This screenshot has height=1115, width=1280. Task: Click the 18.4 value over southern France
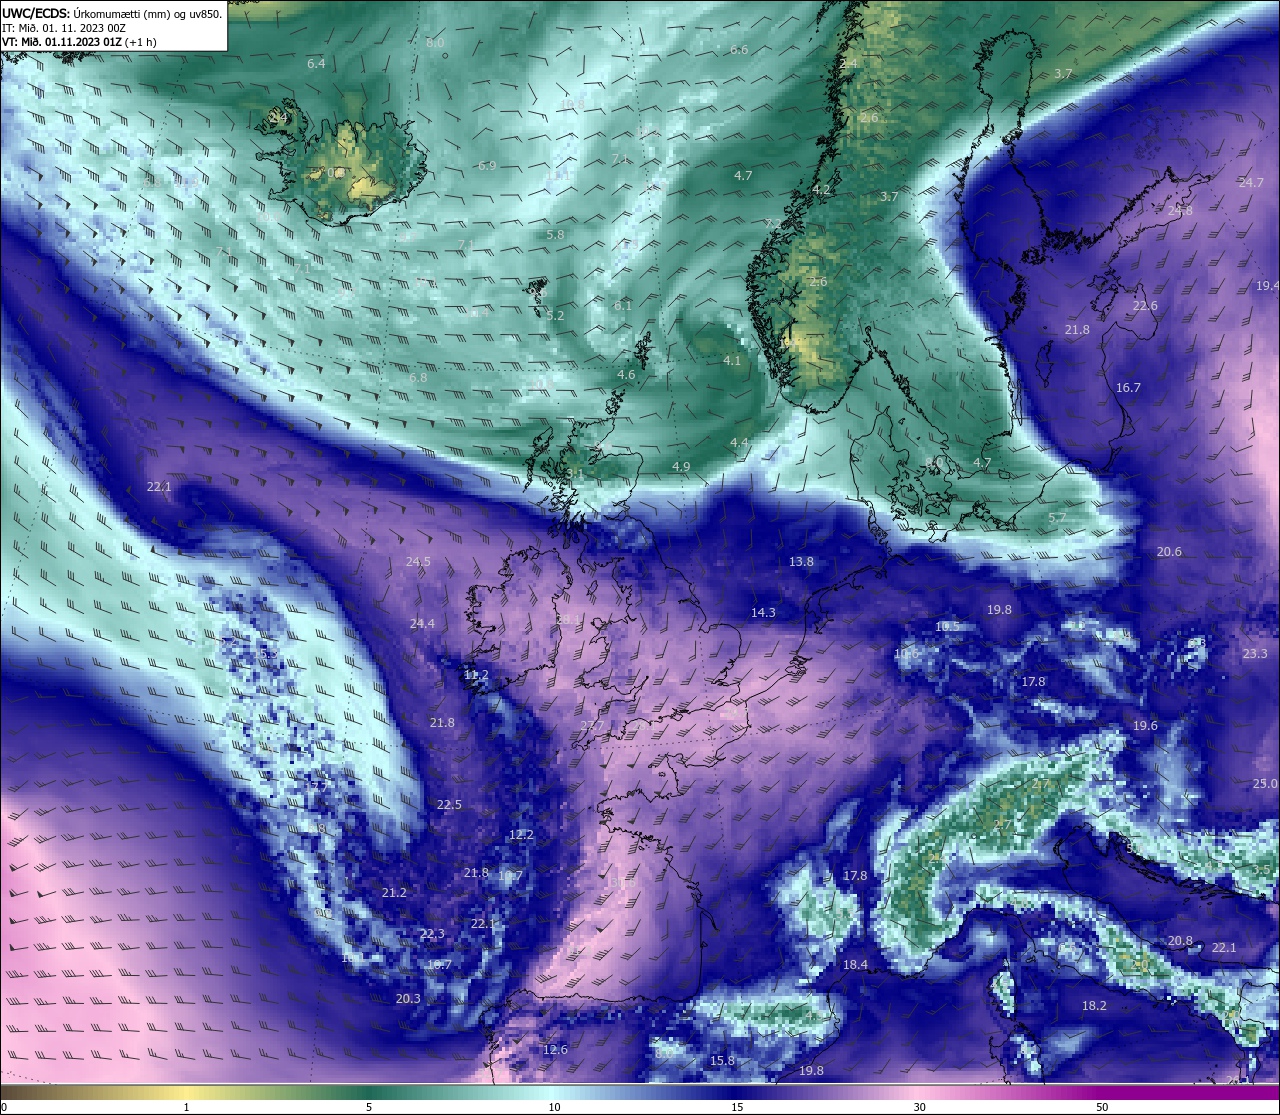coord(855,964)
